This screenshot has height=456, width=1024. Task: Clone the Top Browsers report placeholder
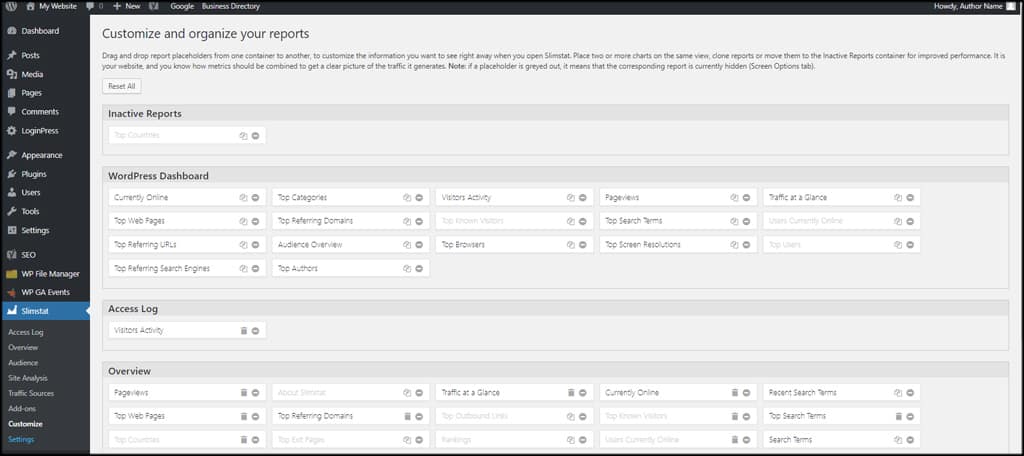tap(571, 244)
